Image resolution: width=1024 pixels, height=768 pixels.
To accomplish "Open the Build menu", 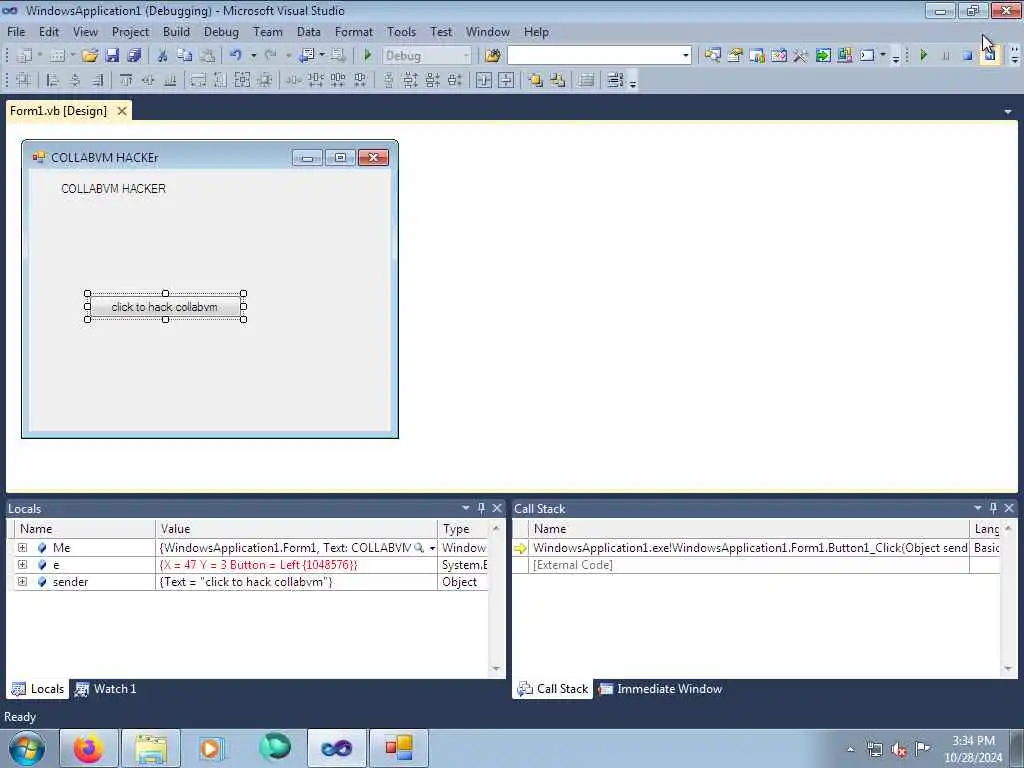I will pyautogui.click(x=176, y=32).
